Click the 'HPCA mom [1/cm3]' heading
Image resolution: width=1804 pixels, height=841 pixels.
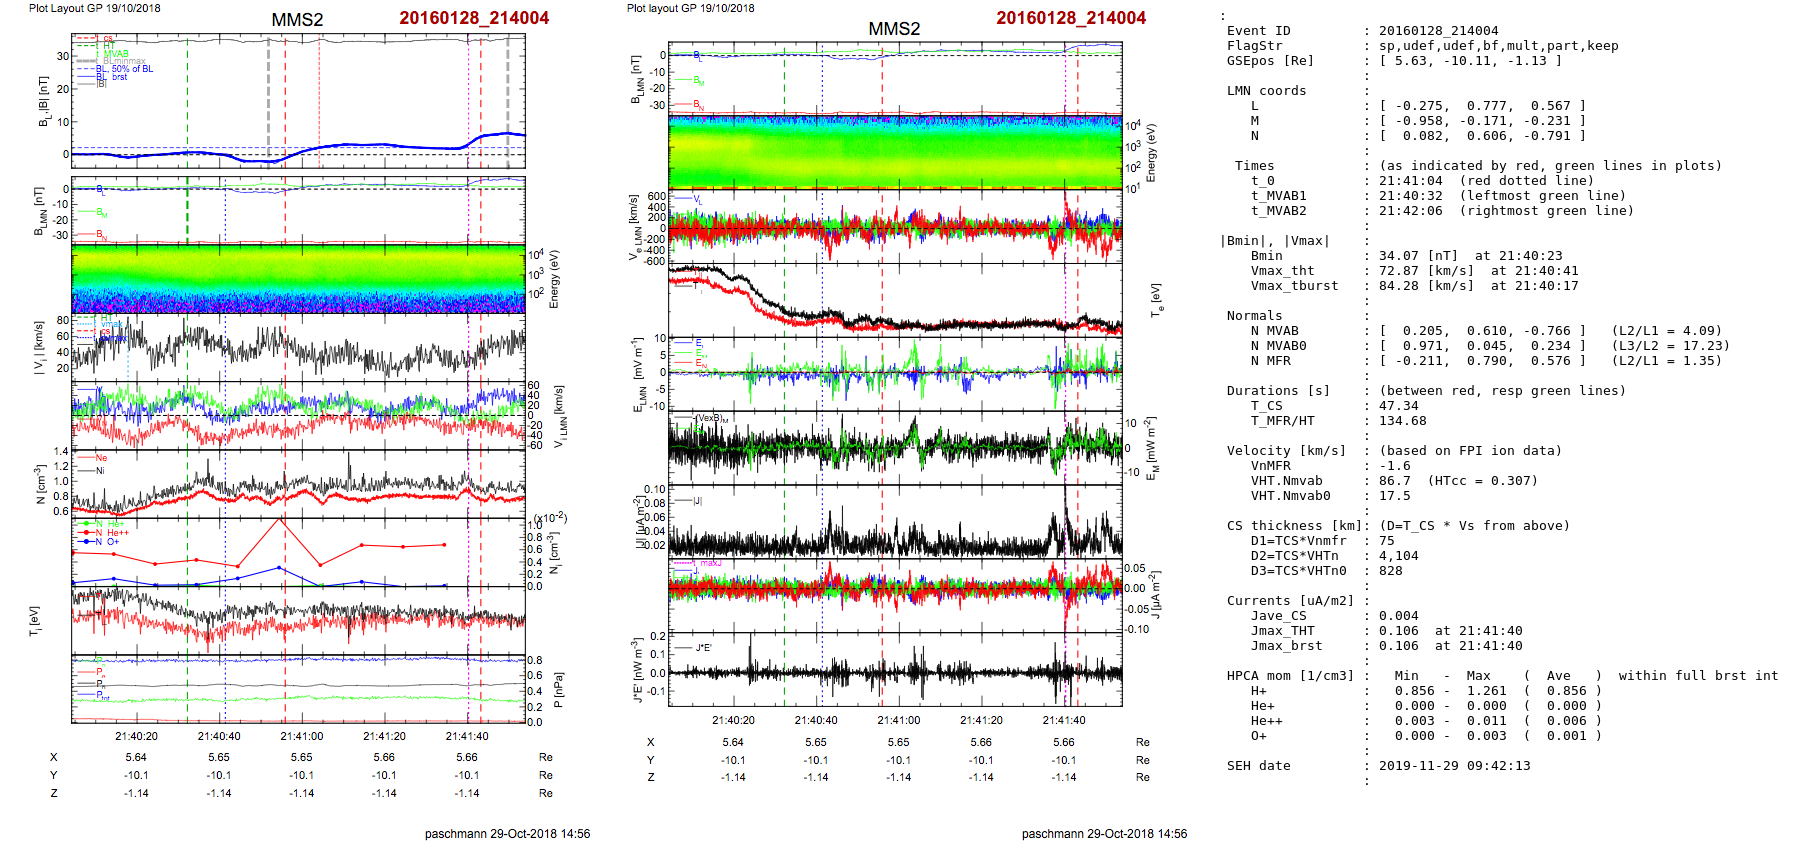pyautogui.click(x=1290, y=676)
